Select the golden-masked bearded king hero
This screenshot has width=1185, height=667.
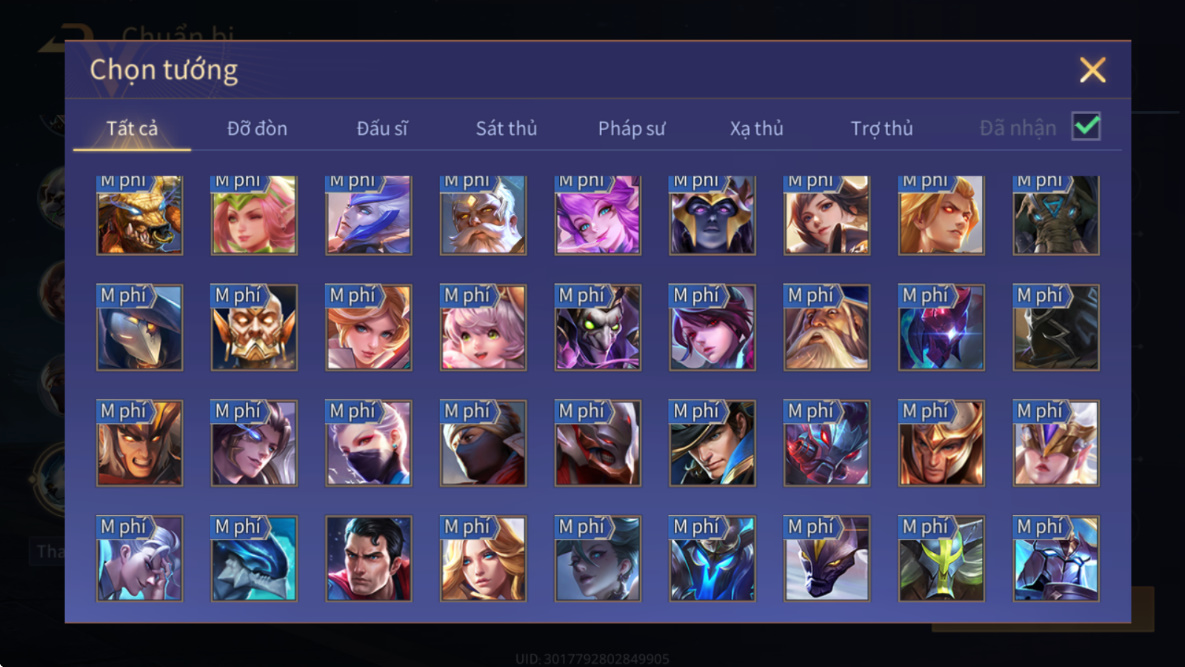click(254, 328)
